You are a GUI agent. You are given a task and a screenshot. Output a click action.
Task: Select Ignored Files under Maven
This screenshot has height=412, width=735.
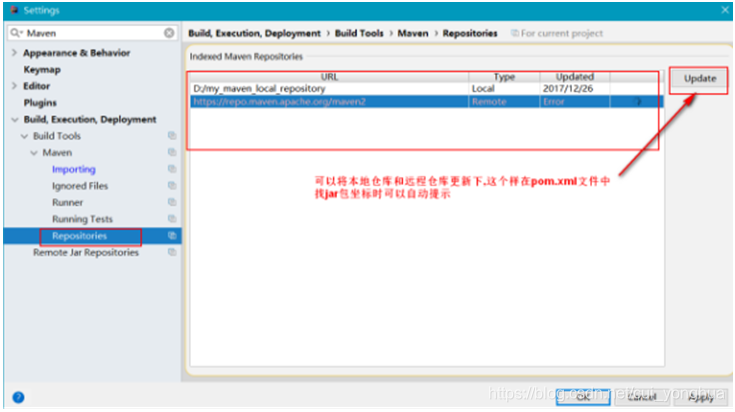[x=80, y=186]
